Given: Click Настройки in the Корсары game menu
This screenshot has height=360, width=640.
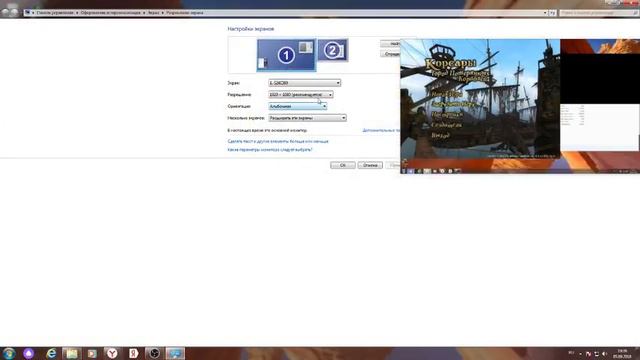Looking at the screenshot, I should tap(447, 115).
